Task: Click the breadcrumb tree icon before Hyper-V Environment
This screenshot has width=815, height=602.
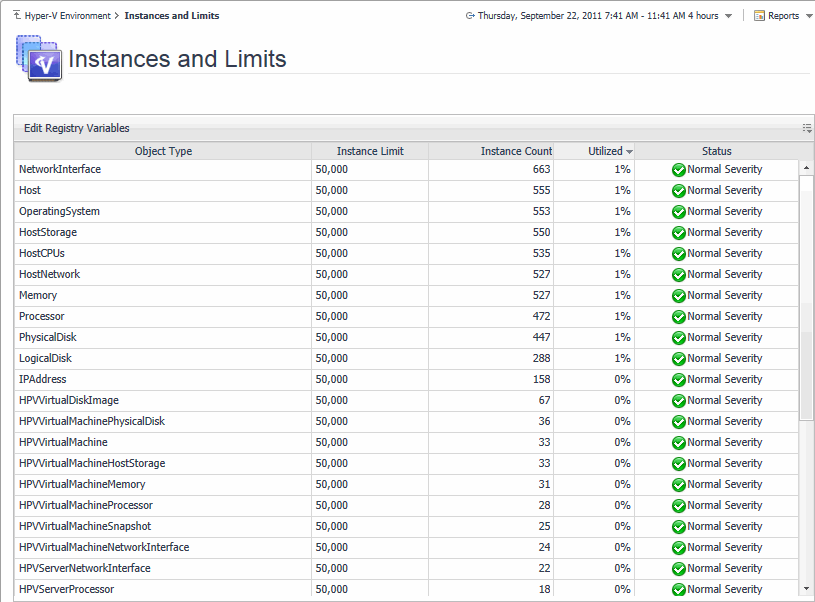Action: [17, 16]
